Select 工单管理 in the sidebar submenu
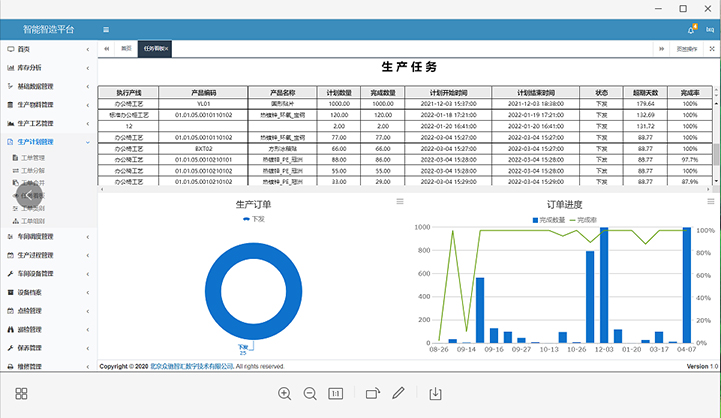 pyautogui.click(x=33, y=158)
